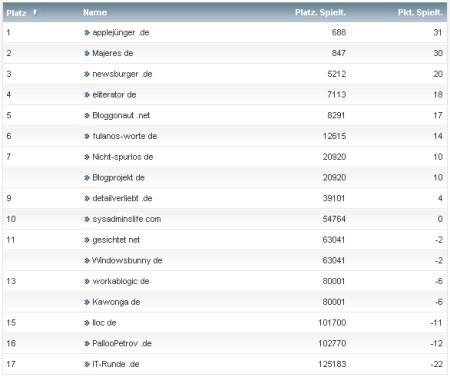Select the value 847 in Majeres row
Image resolution: width=450 pixels, height=377 pixels.
[339, 53]
